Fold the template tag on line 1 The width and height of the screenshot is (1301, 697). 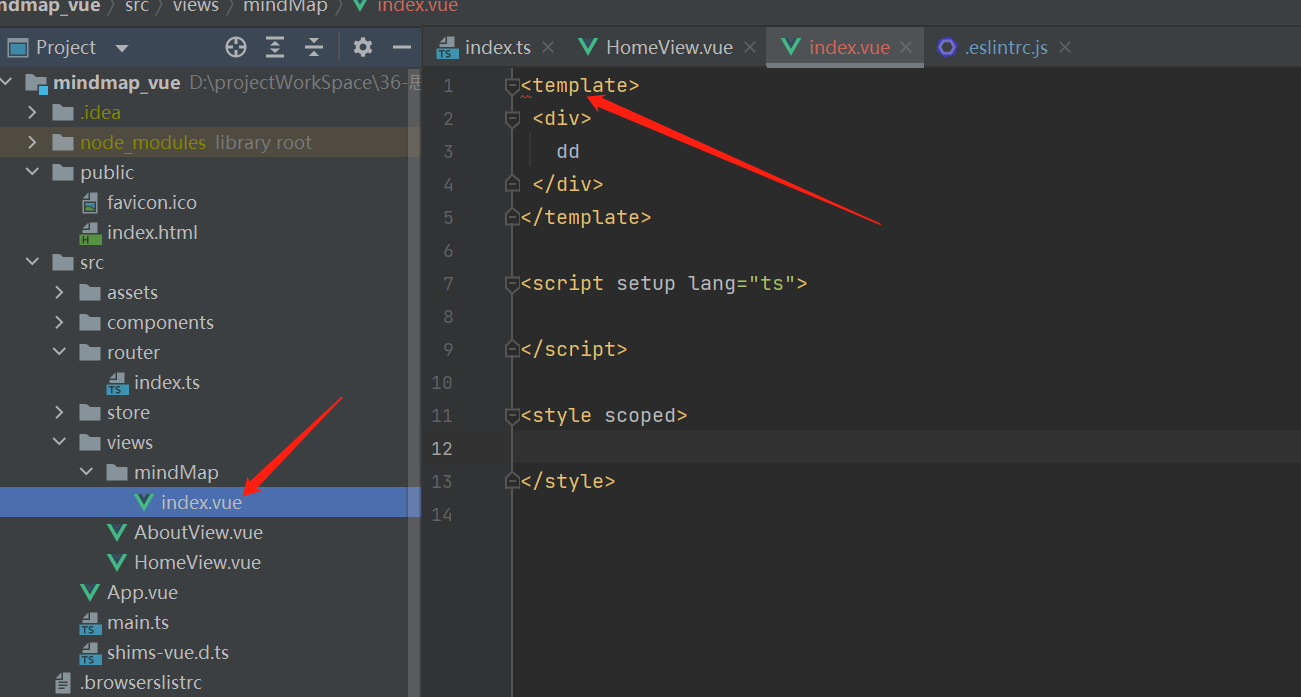[512, 86]
